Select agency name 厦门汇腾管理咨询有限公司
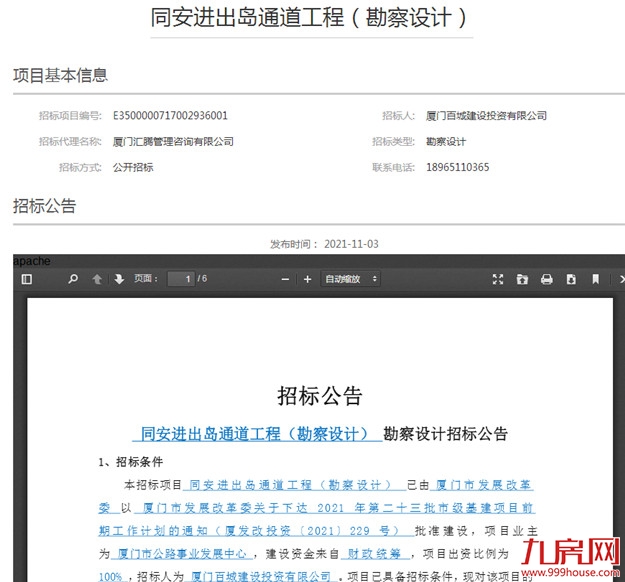 173,142
